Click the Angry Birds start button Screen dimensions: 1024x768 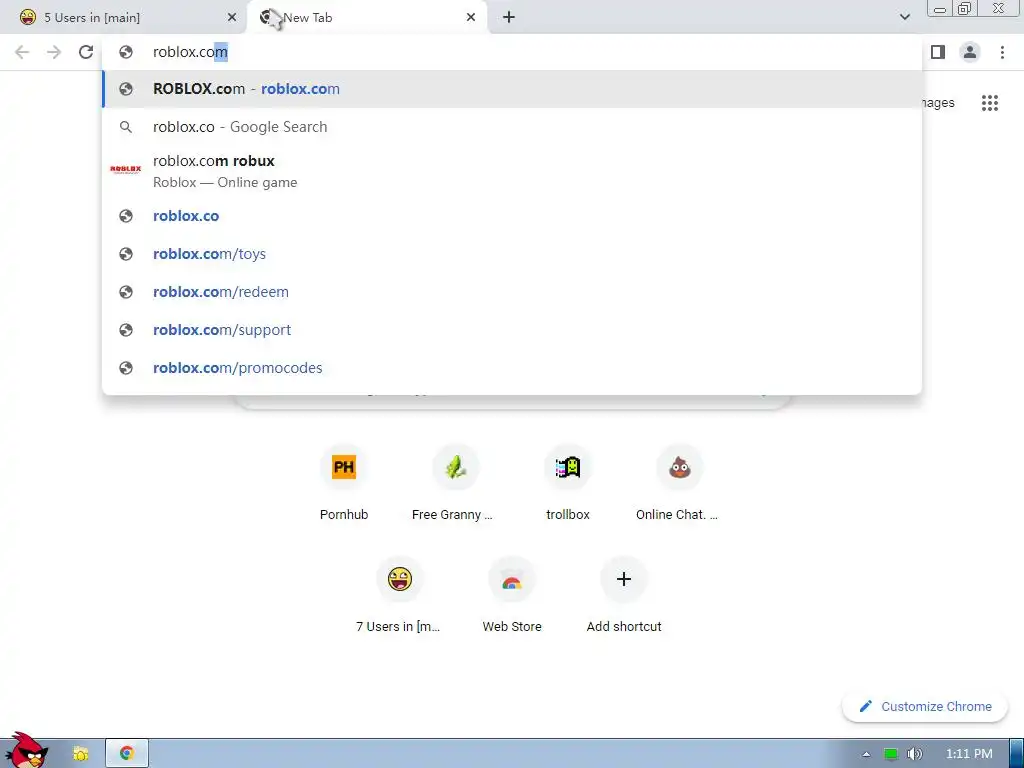[x=26, y=751]
